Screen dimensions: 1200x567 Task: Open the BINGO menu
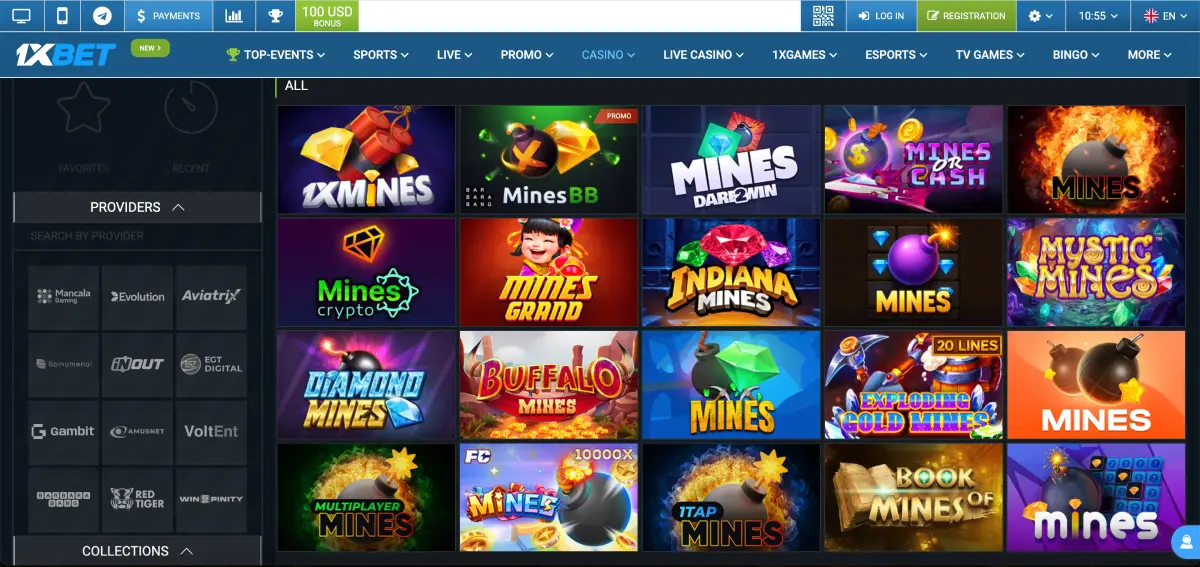tap(1076, 55)
